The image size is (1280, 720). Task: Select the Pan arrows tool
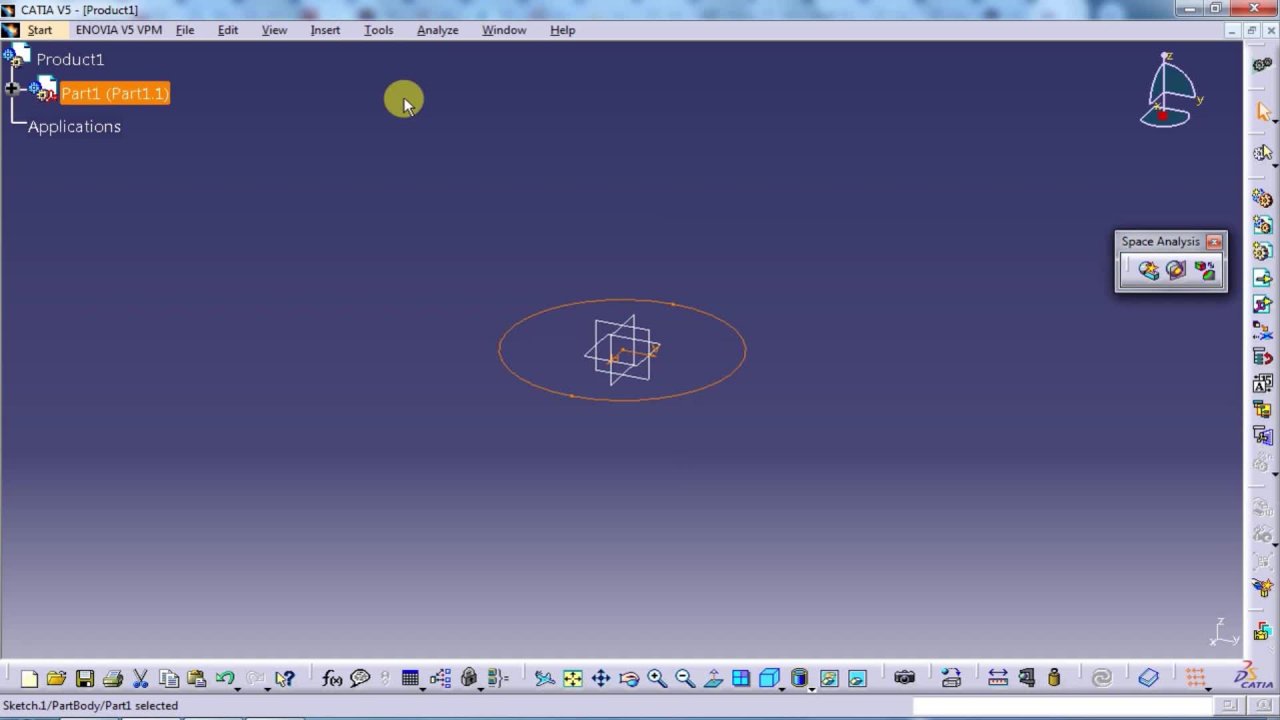tap(600, 679)
